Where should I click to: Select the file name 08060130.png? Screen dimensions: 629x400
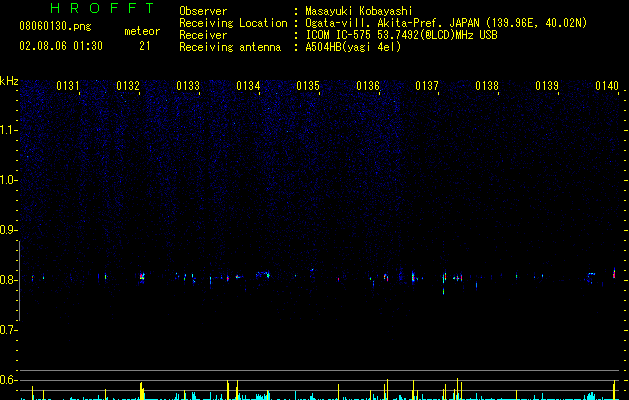[x=55, y=27]
